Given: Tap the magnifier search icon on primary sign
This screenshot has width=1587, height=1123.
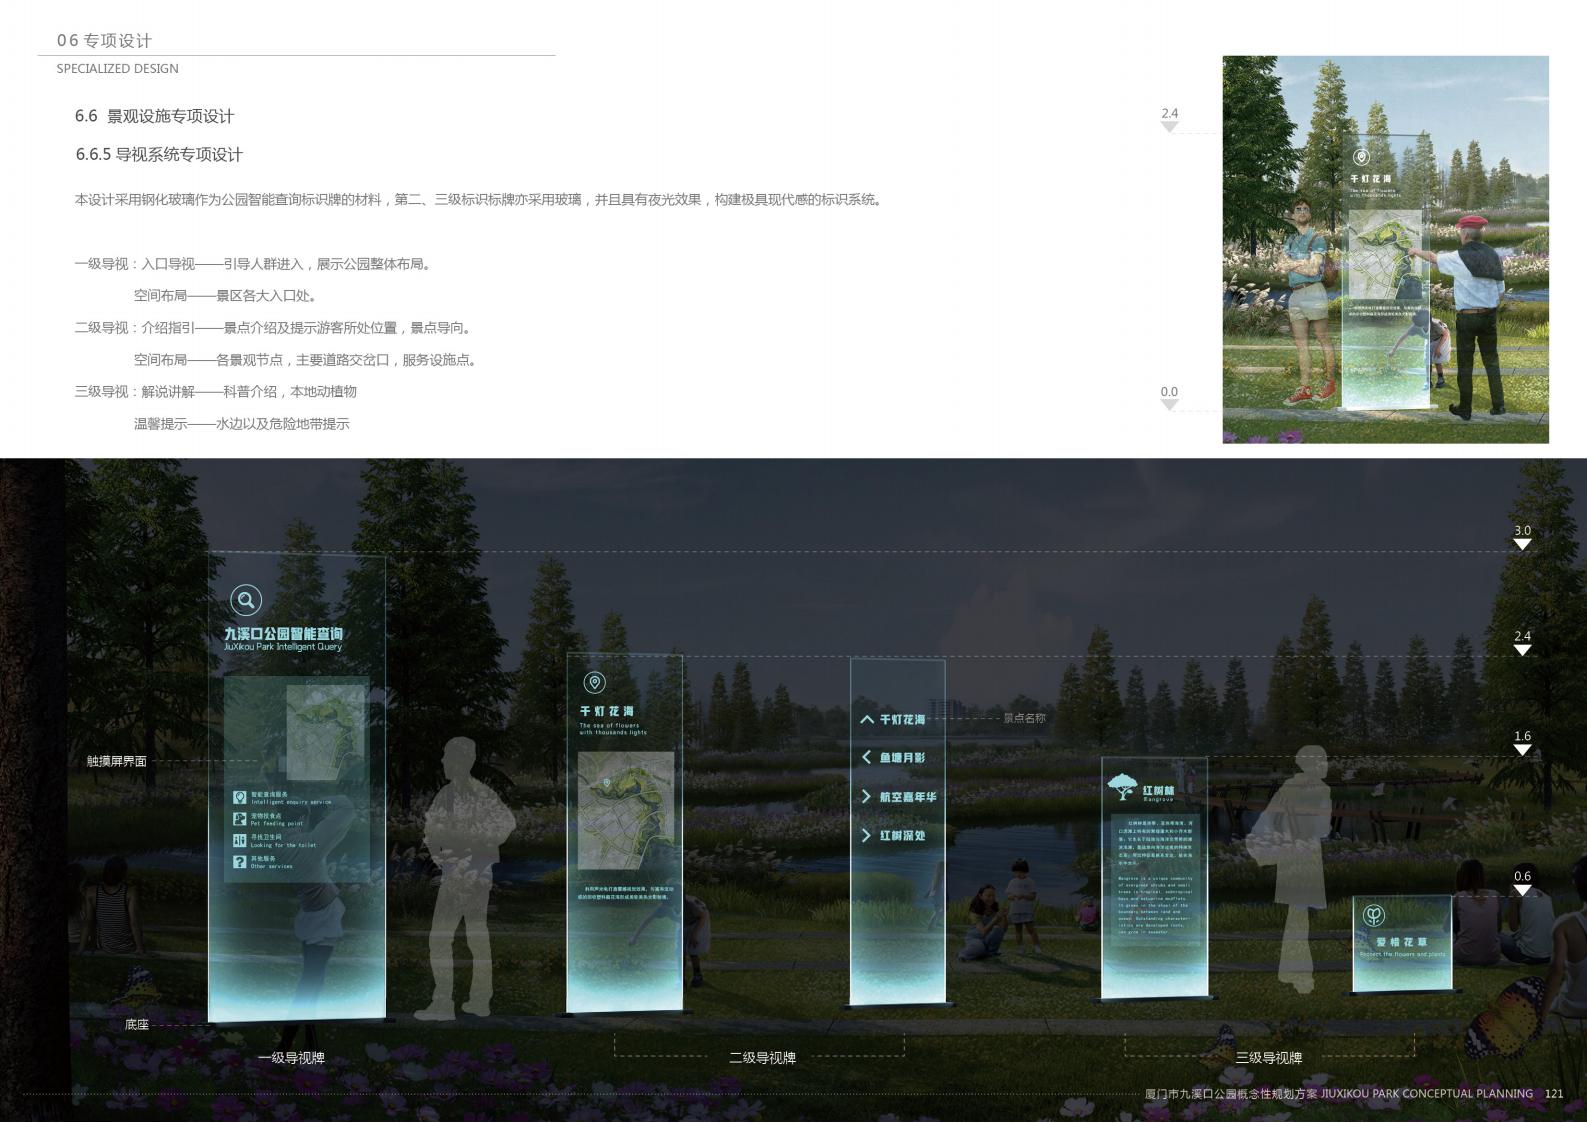Looking at the screenshot, I should 246,600.
